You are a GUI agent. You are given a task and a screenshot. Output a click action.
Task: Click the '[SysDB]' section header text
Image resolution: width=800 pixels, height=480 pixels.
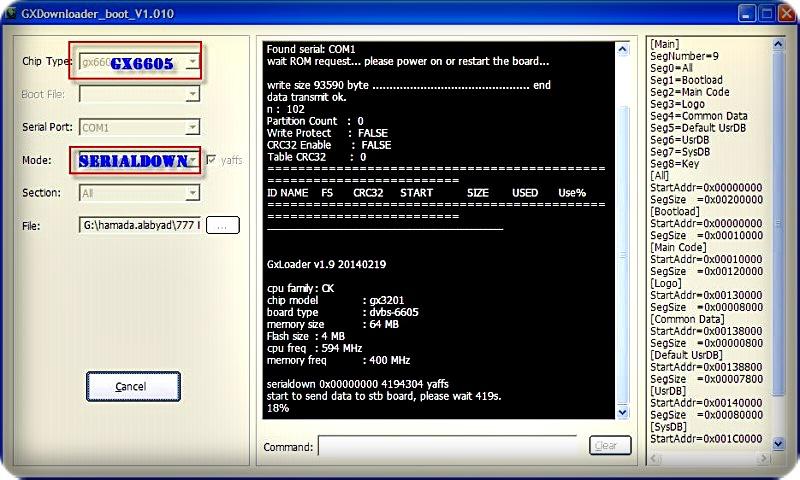coord(668,427)
